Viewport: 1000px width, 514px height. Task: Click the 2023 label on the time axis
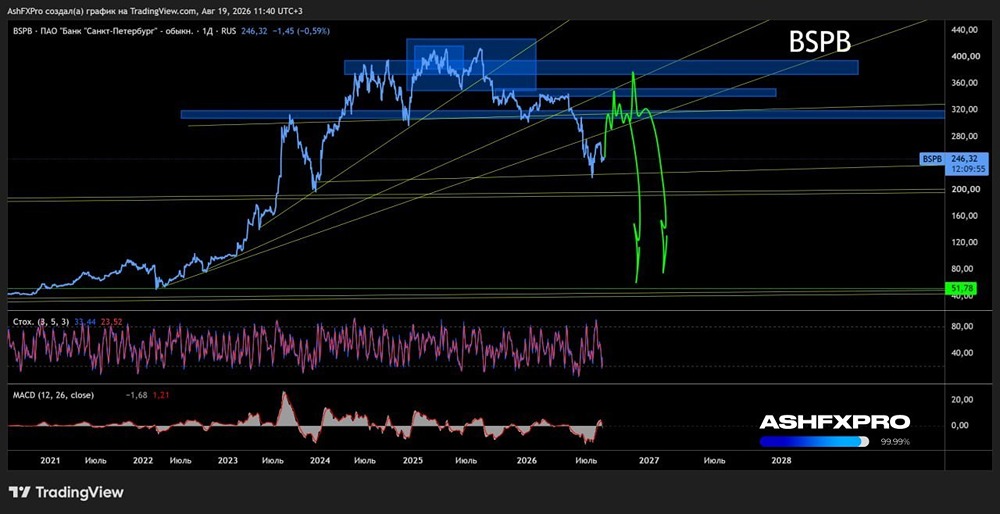click(x=228, y=460)
